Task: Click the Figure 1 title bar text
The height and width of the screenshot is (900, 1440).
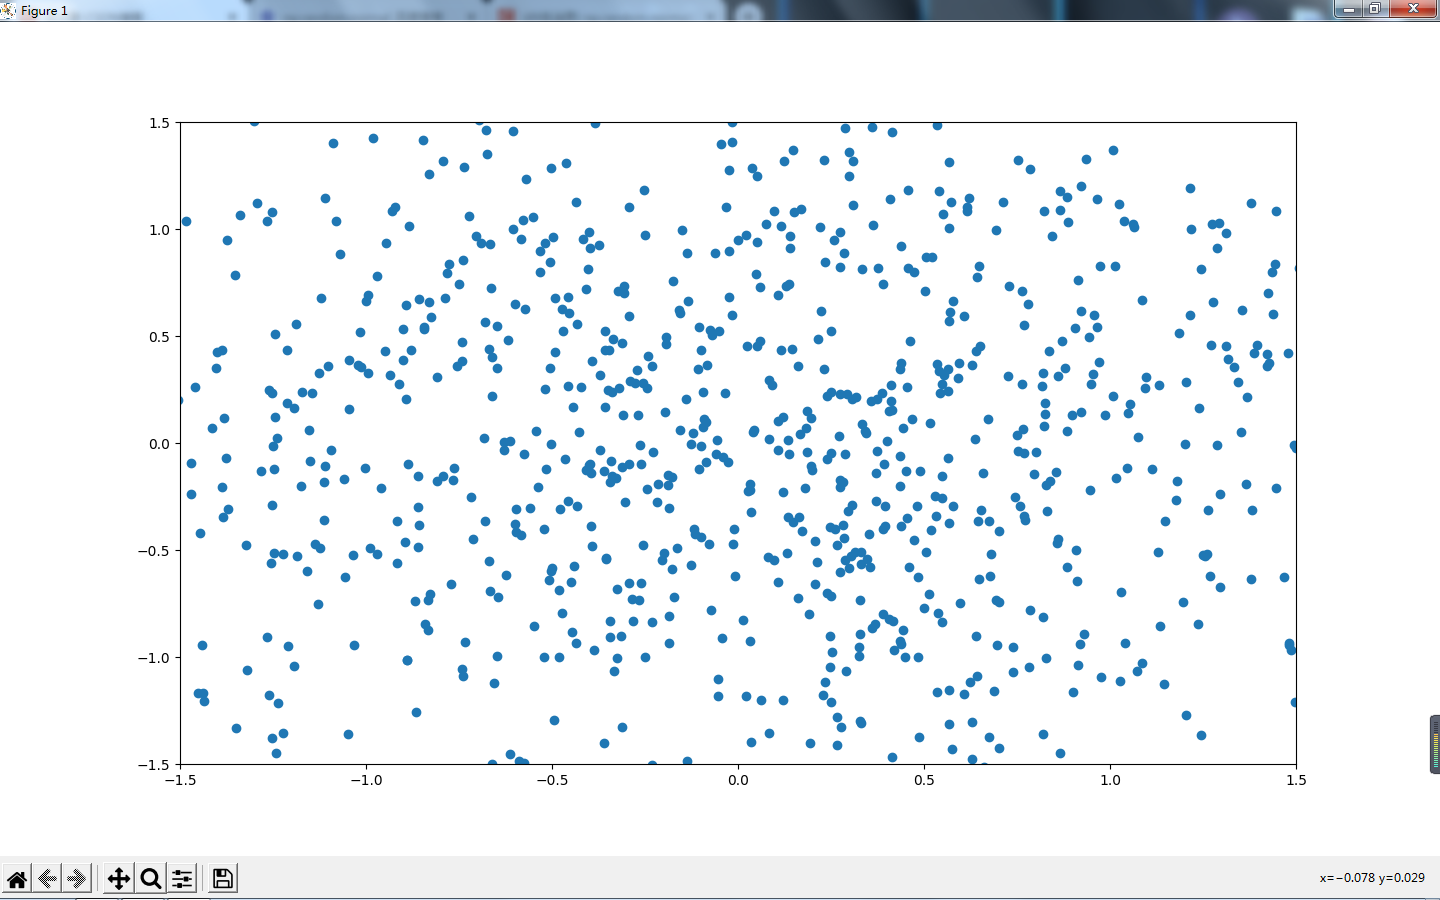Action: [44, 11]
